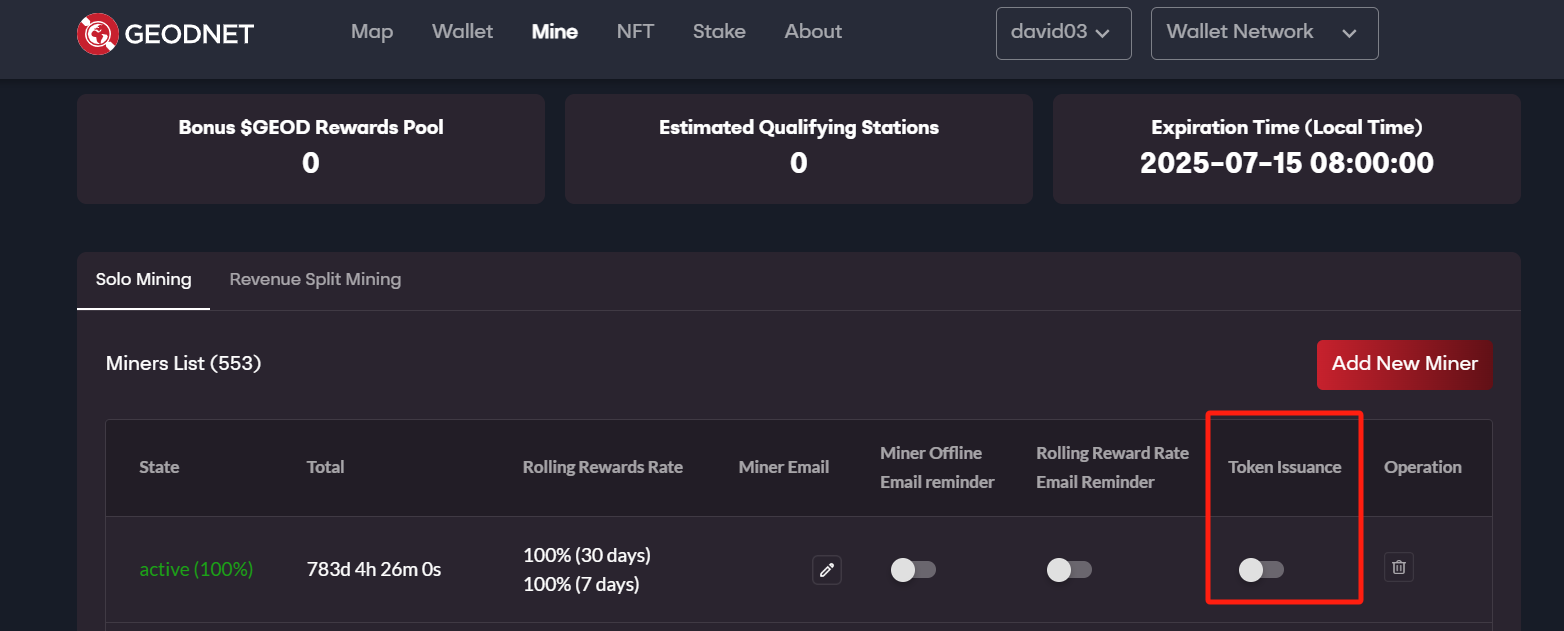This screenshot has height=631, width=1564.
Task: Switch to the Revenue Split Mining tab
Action: (315, 280)
